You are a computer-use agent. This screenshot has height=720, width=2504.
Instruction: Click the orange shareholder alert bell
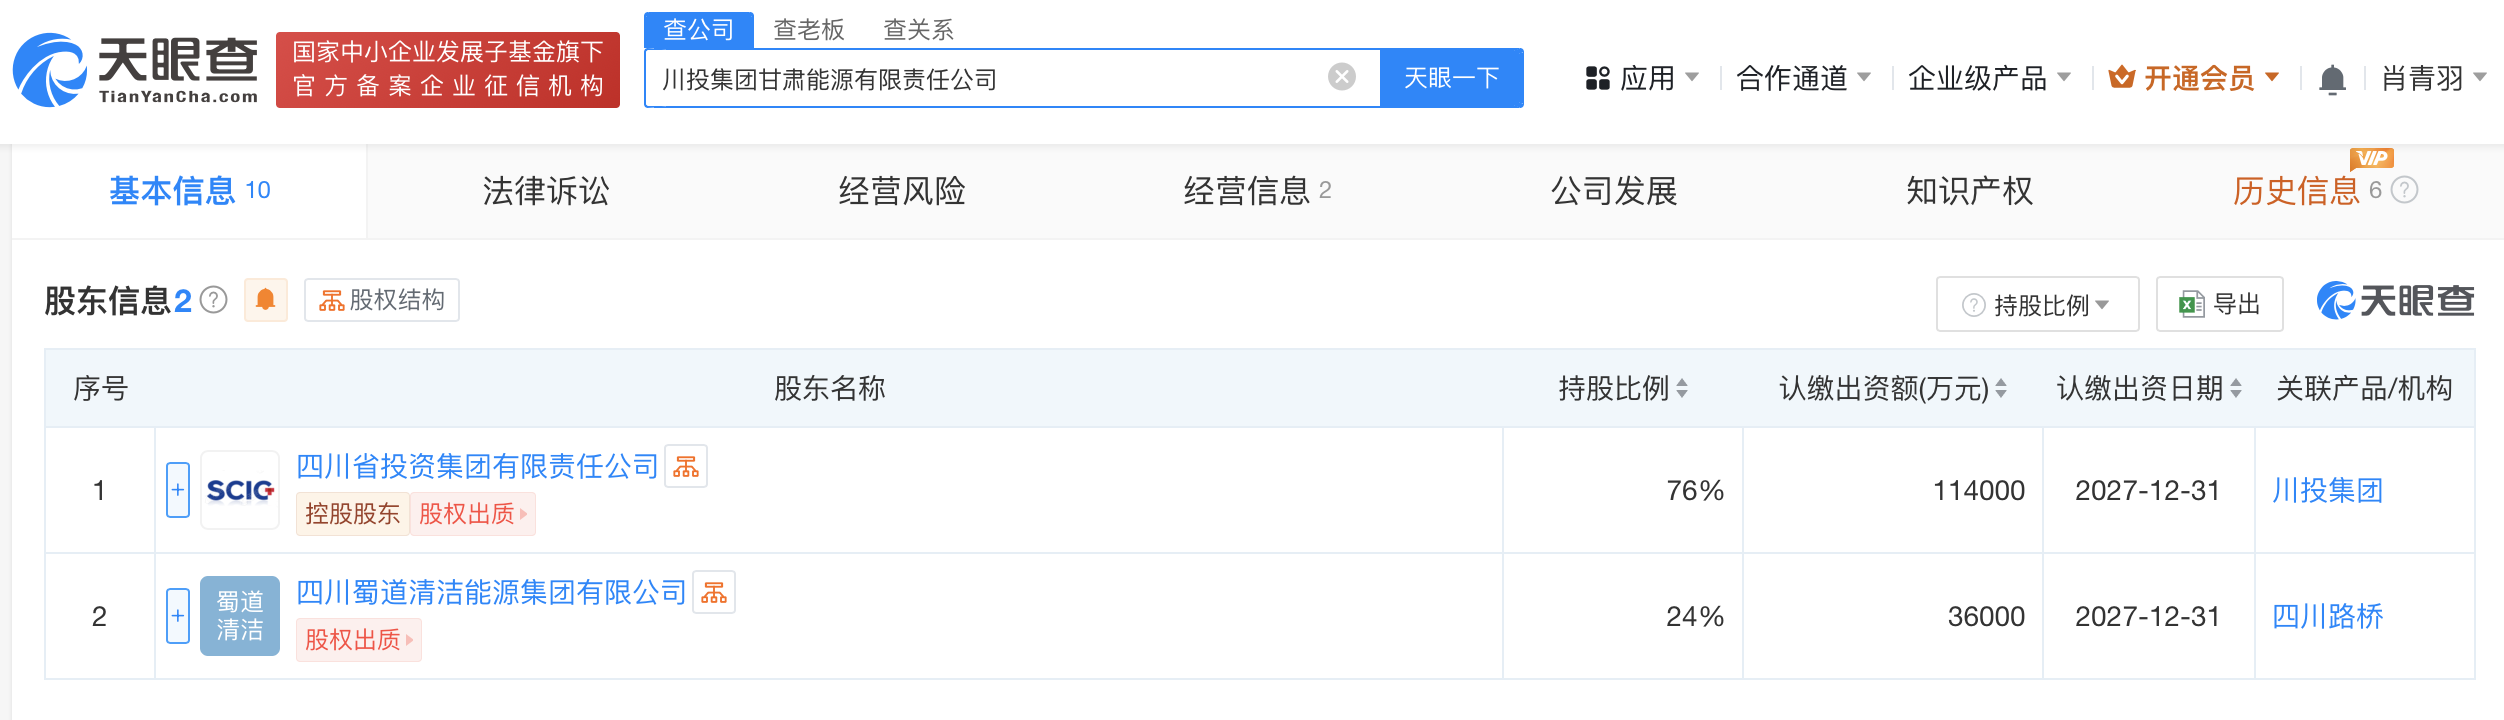point(266,300)
